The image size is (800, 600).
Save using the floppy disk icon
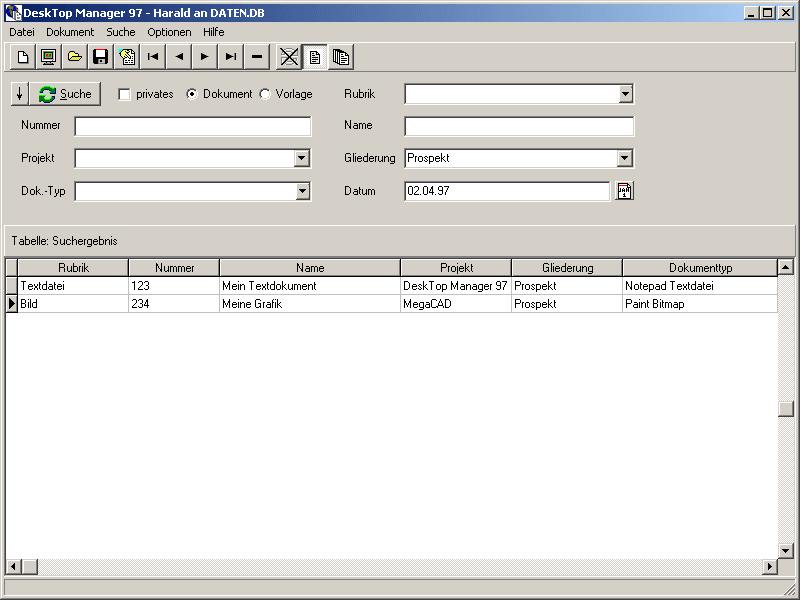pos(100,57)
